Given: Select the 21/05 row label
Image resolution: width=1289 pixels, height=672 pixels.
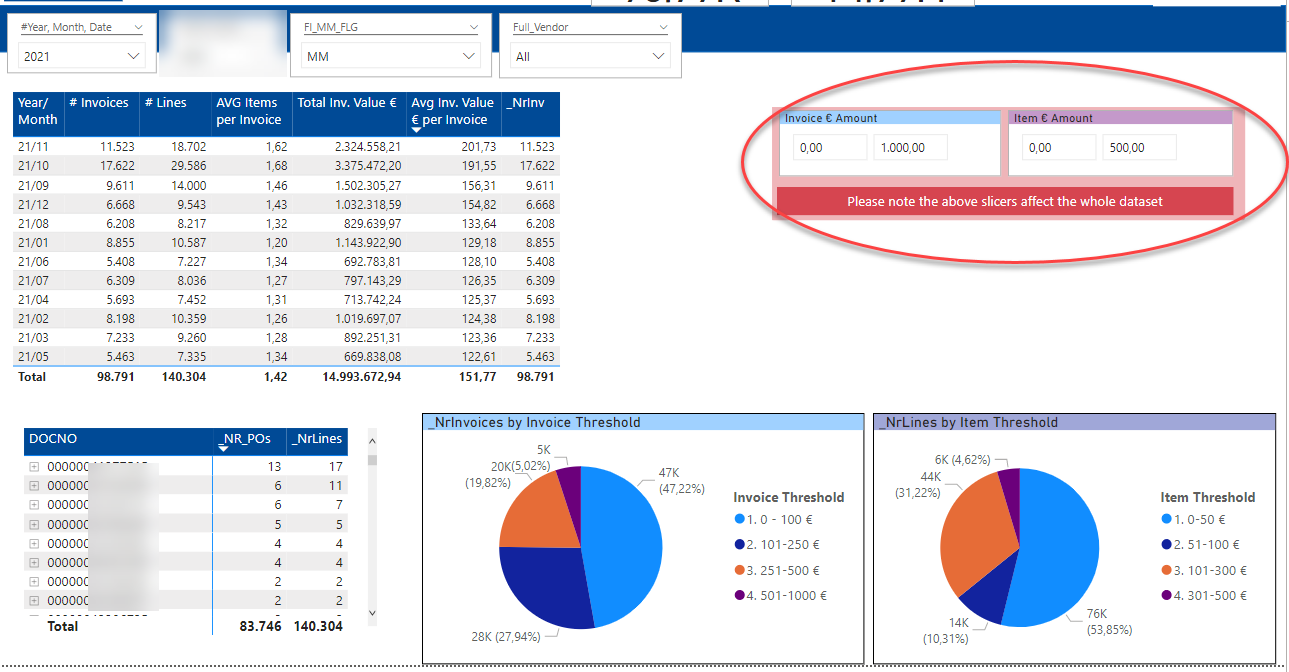Looking at the screenshot, I should click(31, 357).
